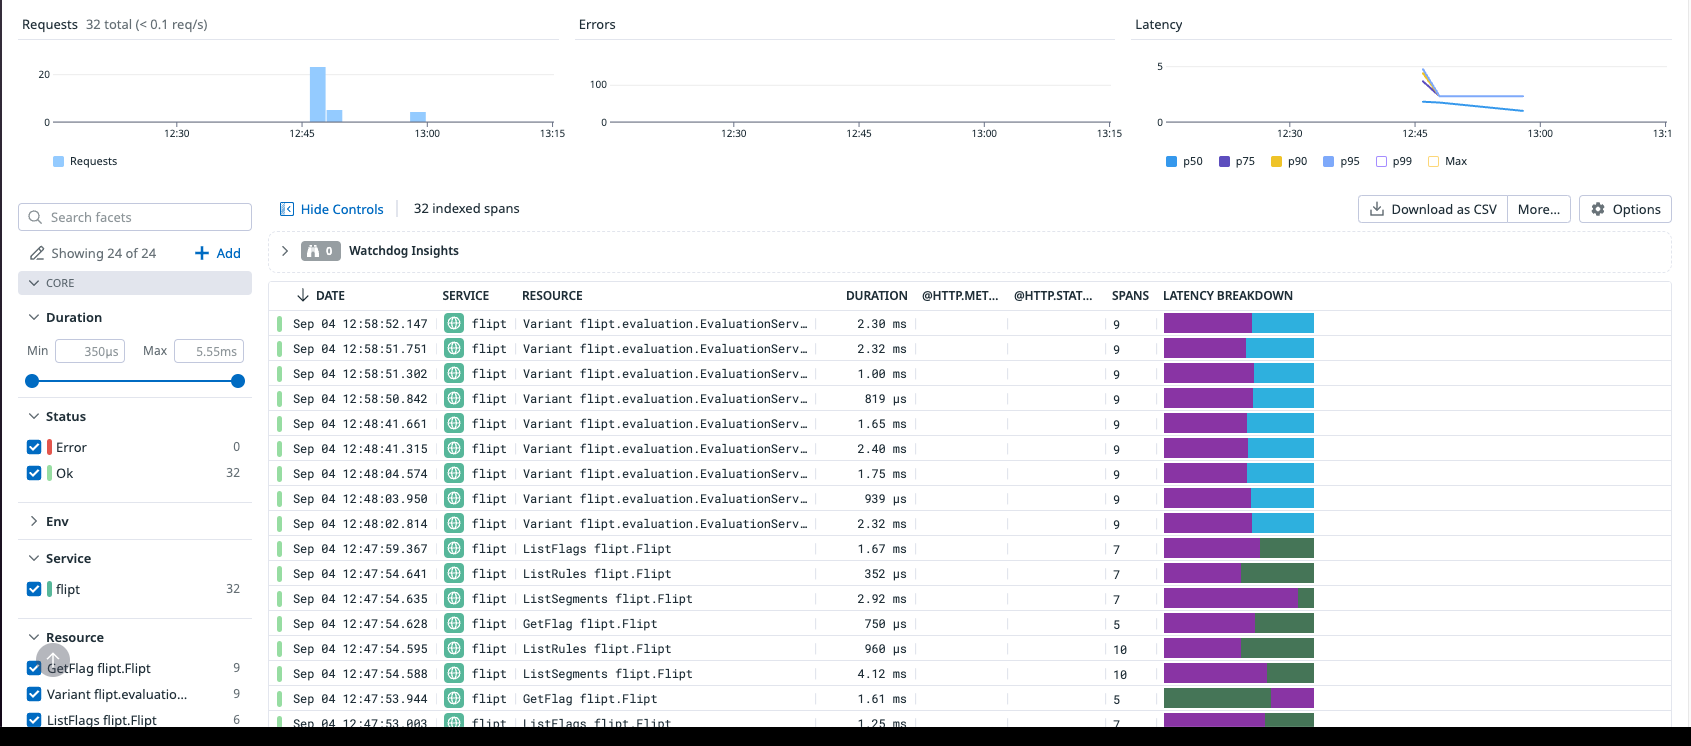Click the pencil icon beside Showing 24 of 24
1691x746 pixels.
(37, 253)
